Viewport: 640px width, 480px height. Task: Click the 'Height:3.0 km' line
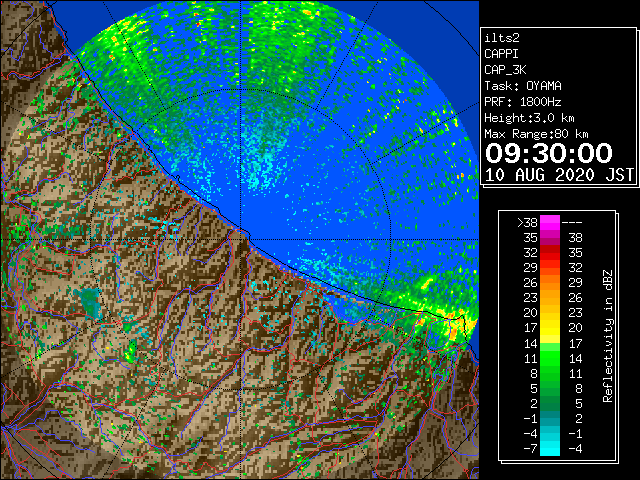pyautogui.click(x=529, y=118)
